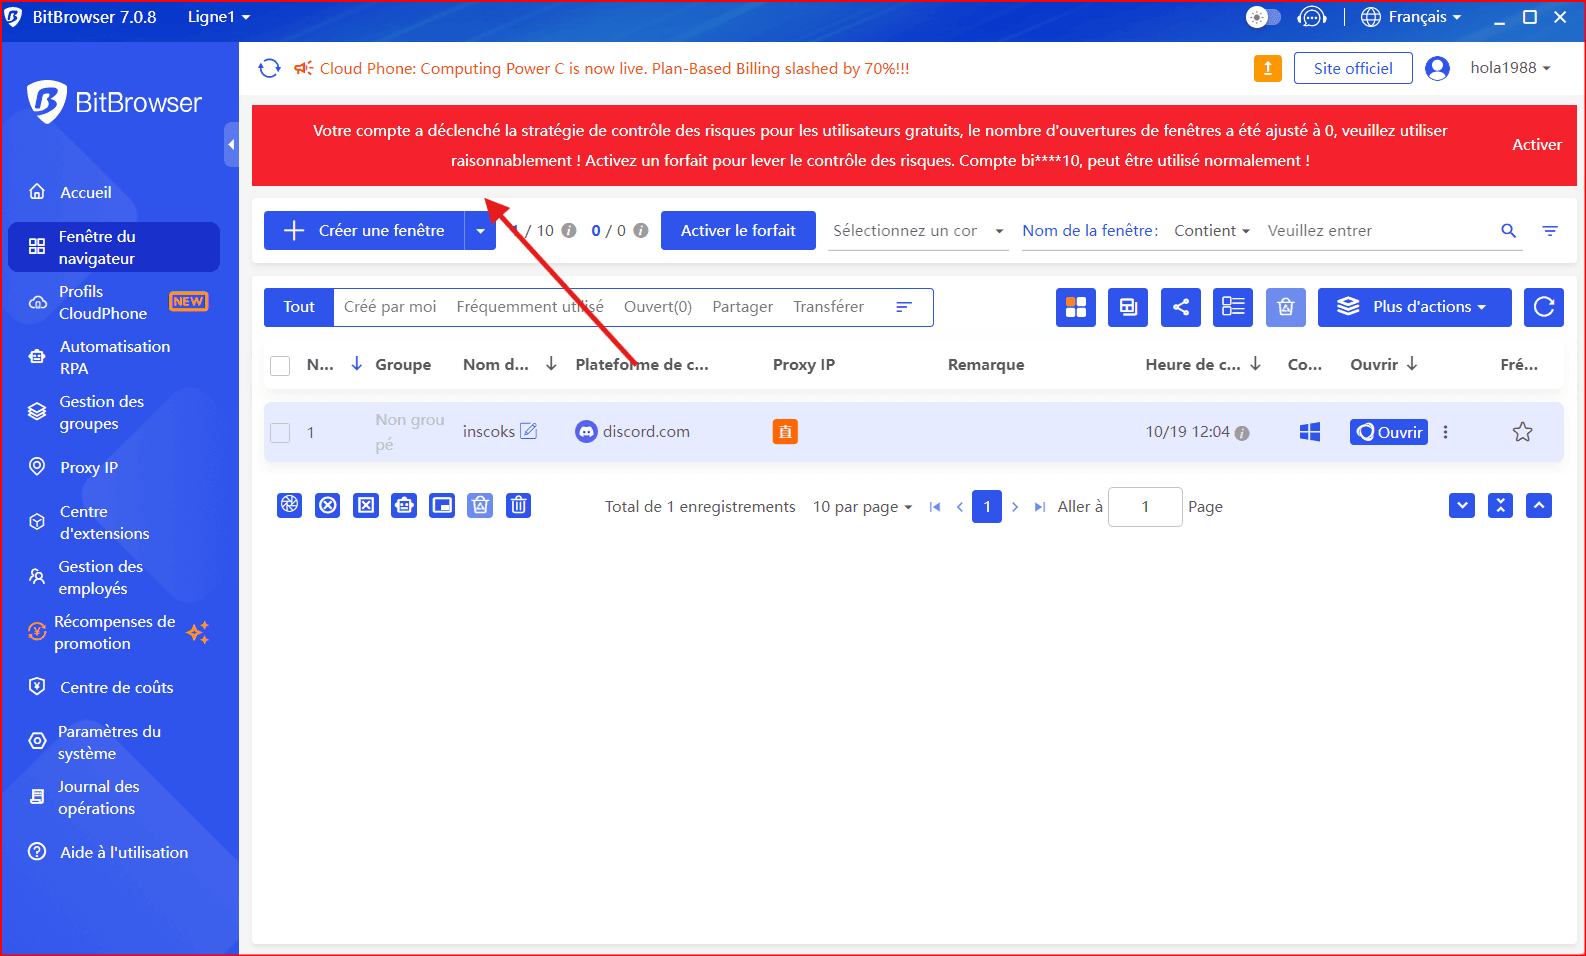Image resolution: width=1586 pixels, height=956 pixels.
Task: Star the inscoks profile as favorite
Action: click(x=1522, y=432)
